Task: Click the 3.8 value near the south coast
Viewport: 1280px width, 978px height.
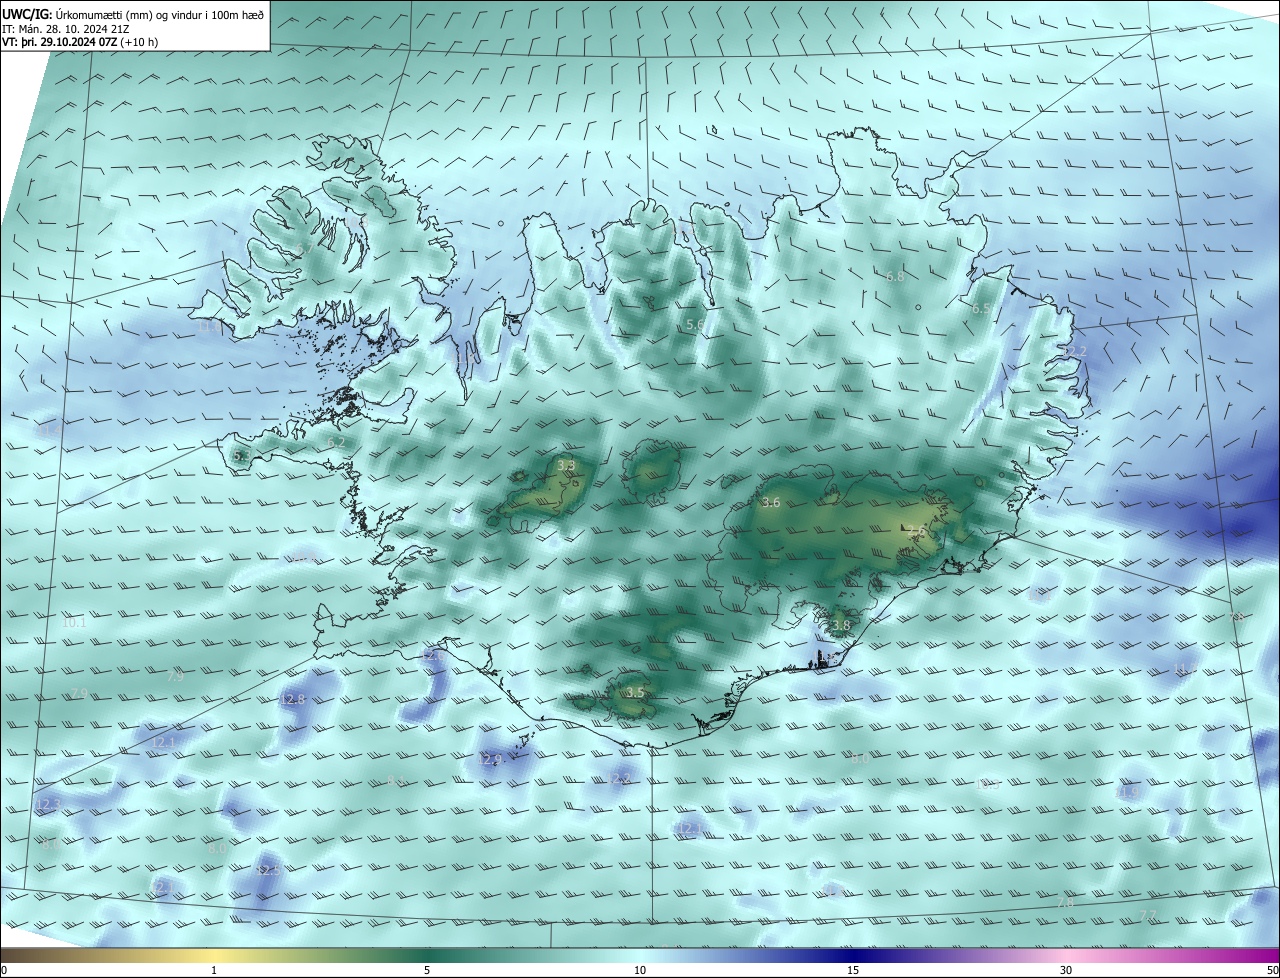Action: point(841,626)
